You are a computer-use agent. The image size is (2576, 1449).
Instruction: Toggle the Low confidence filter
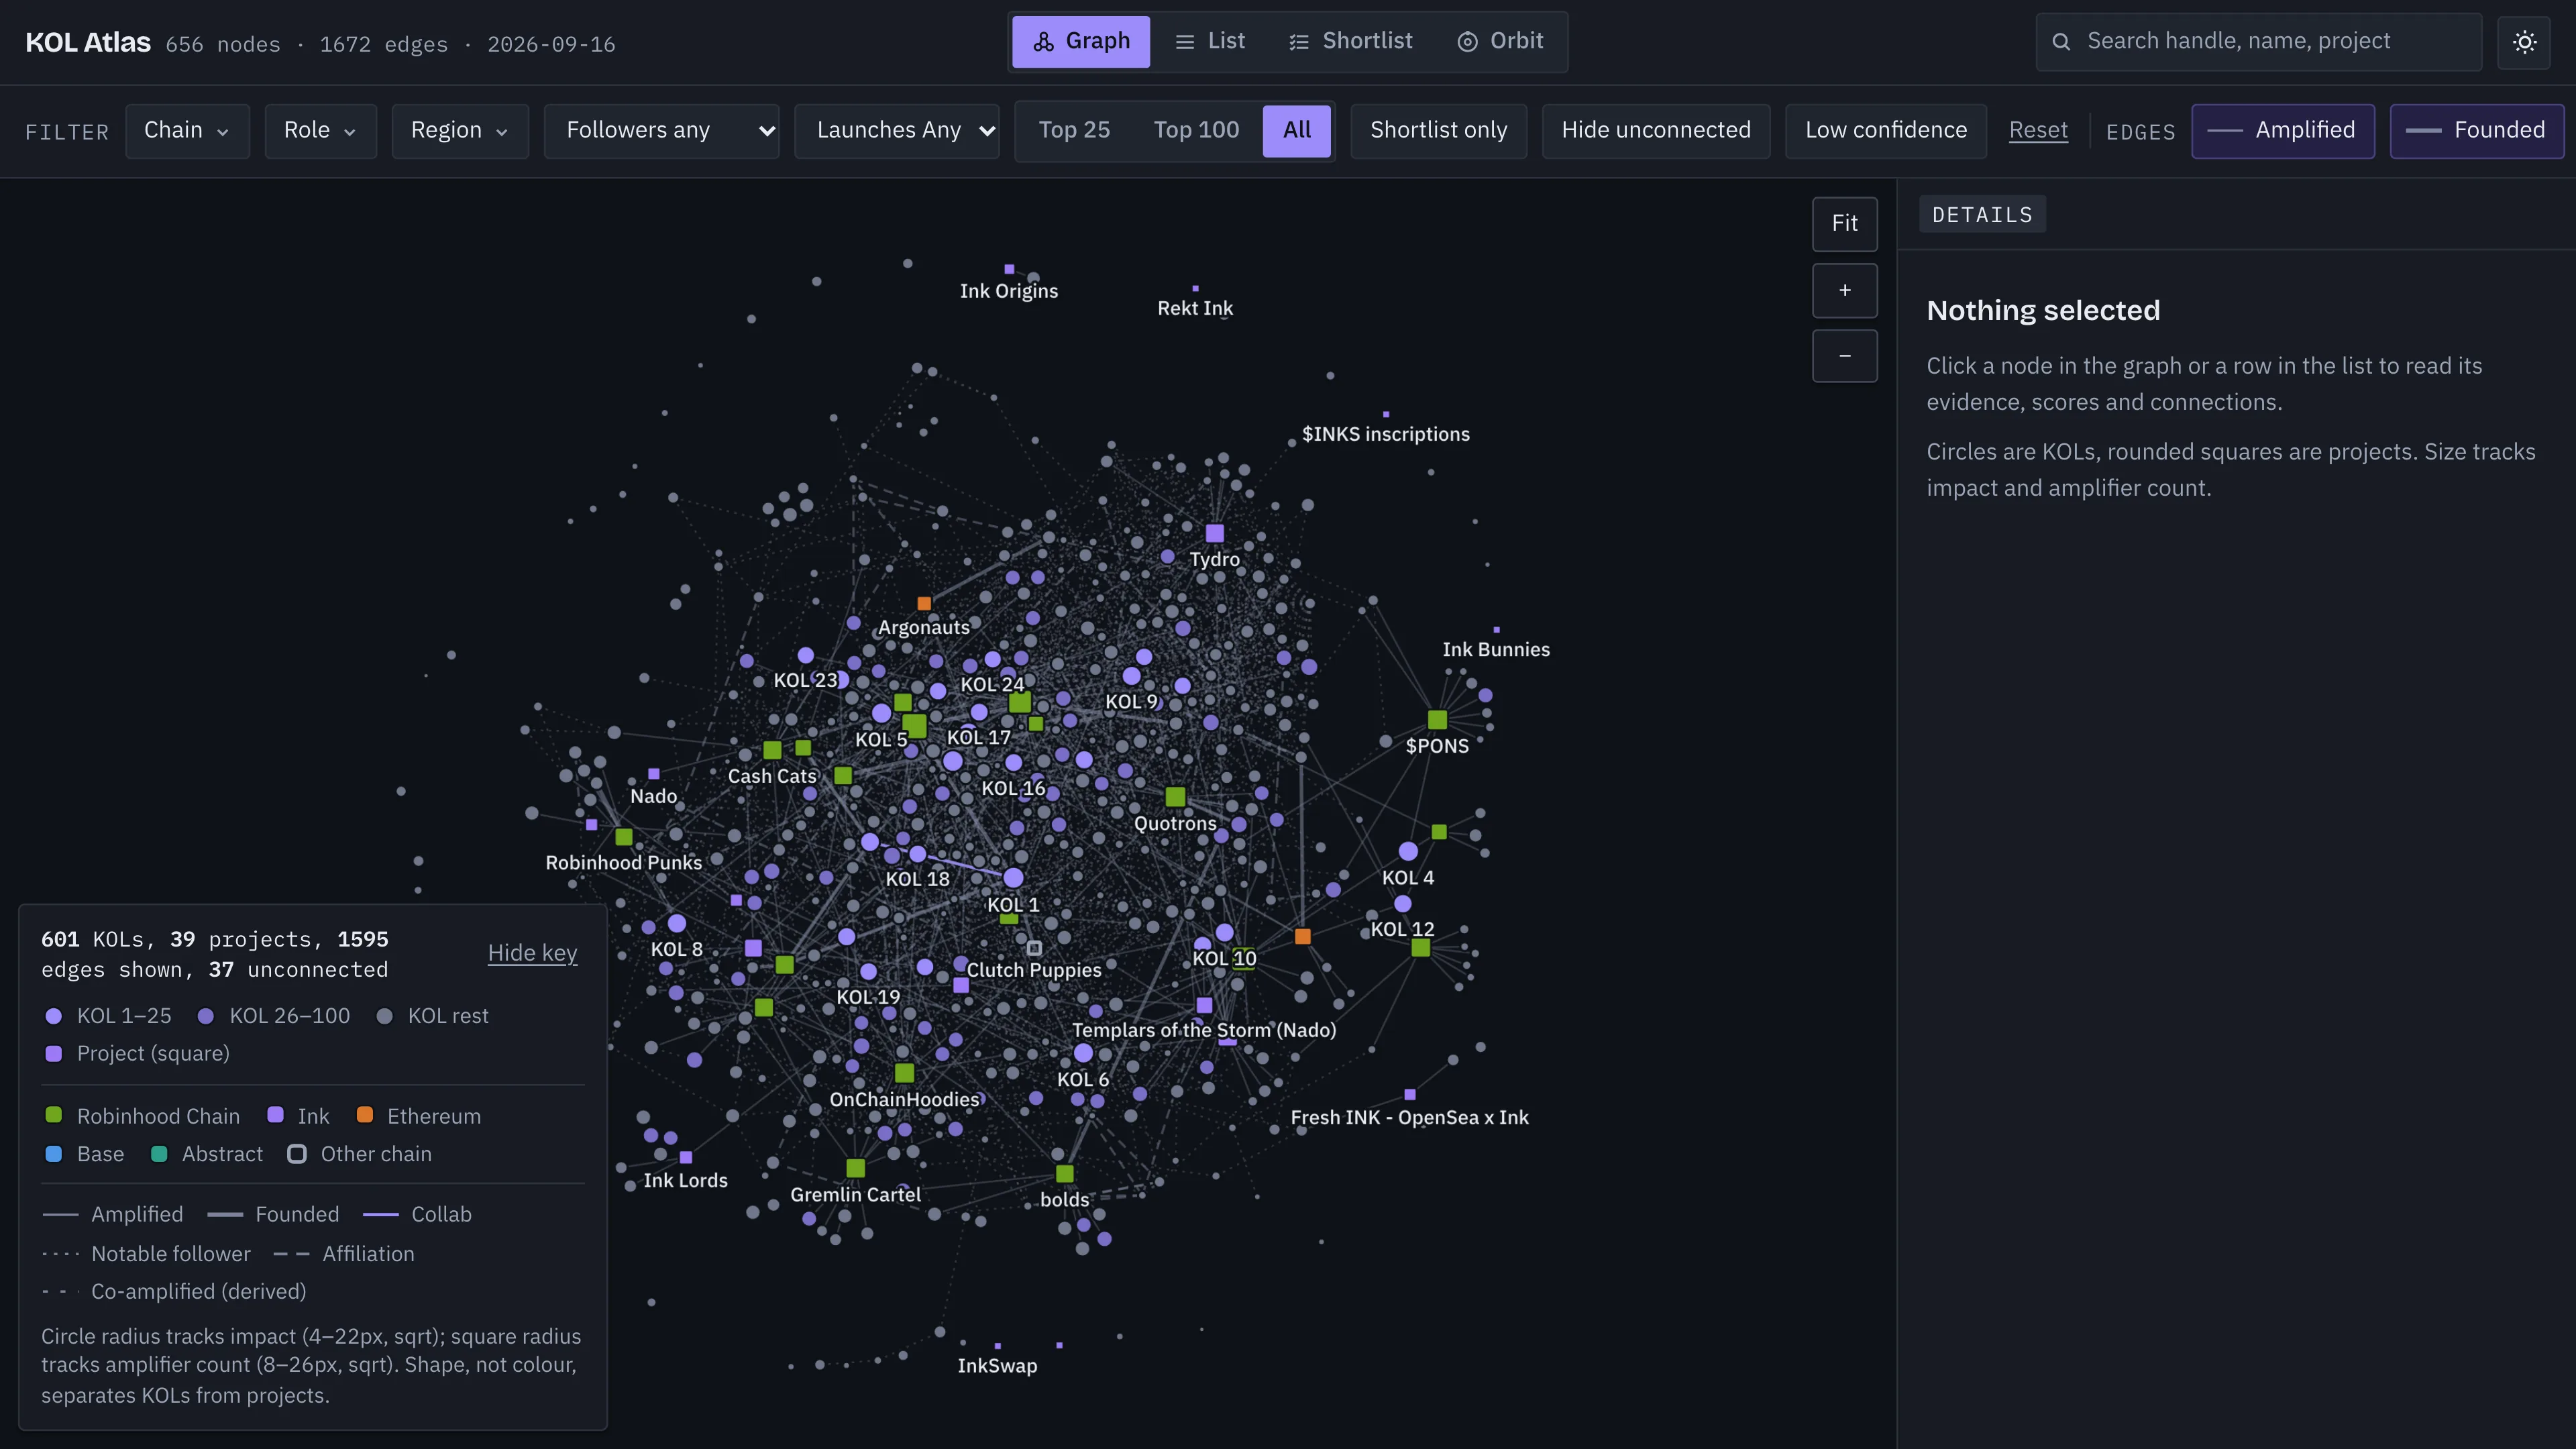(x=1885, y=131)
